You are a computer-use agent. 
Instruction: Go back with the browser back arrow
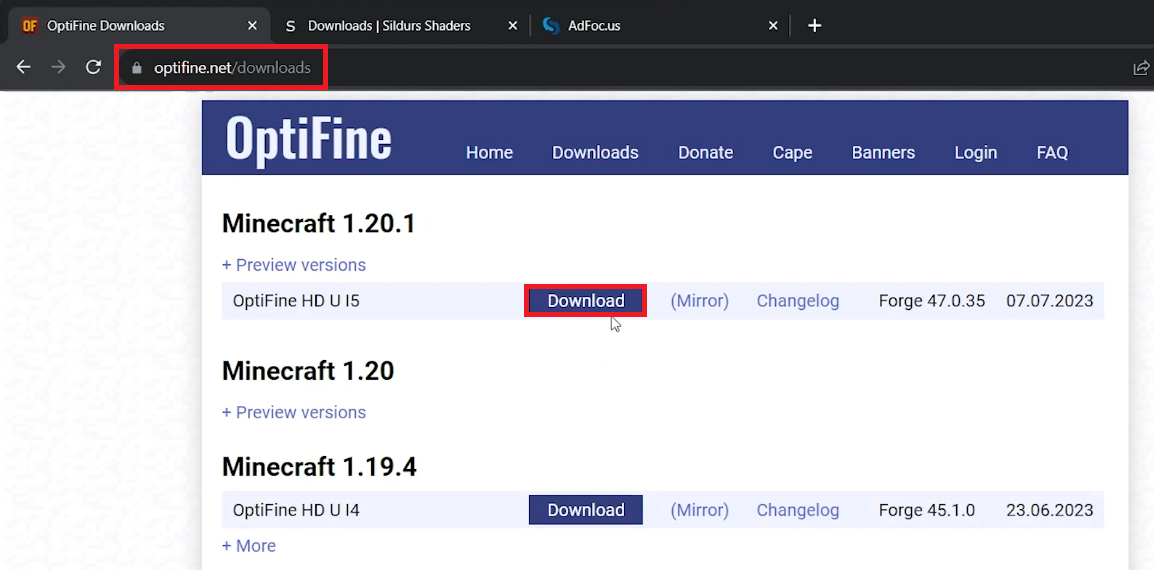pyautogui.click(x=24, y=67)
